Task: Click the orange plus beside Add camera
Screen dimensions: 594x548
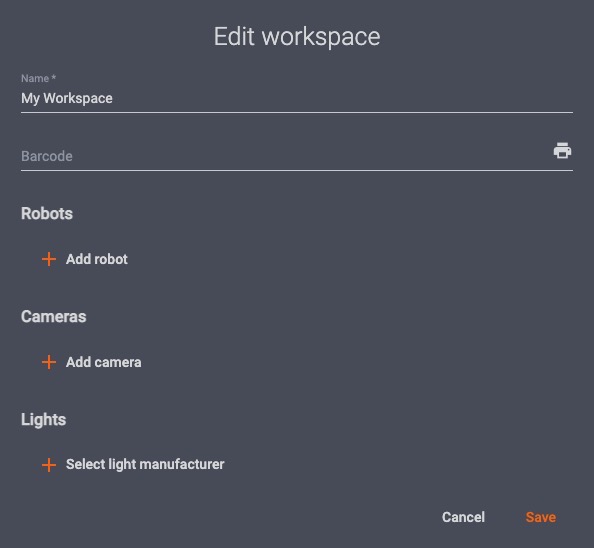Action: tap(49, 362)
